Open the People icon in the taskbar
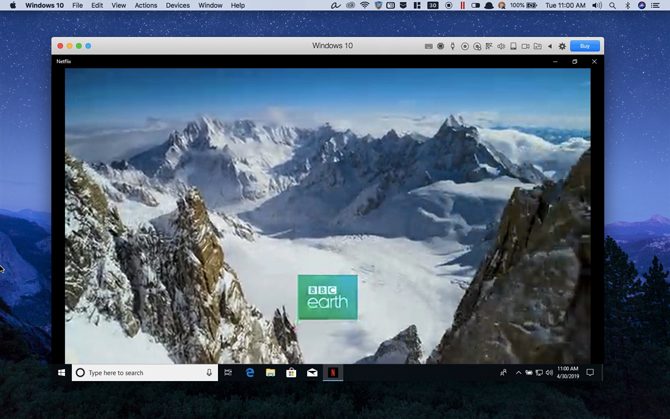 (503, 372)
